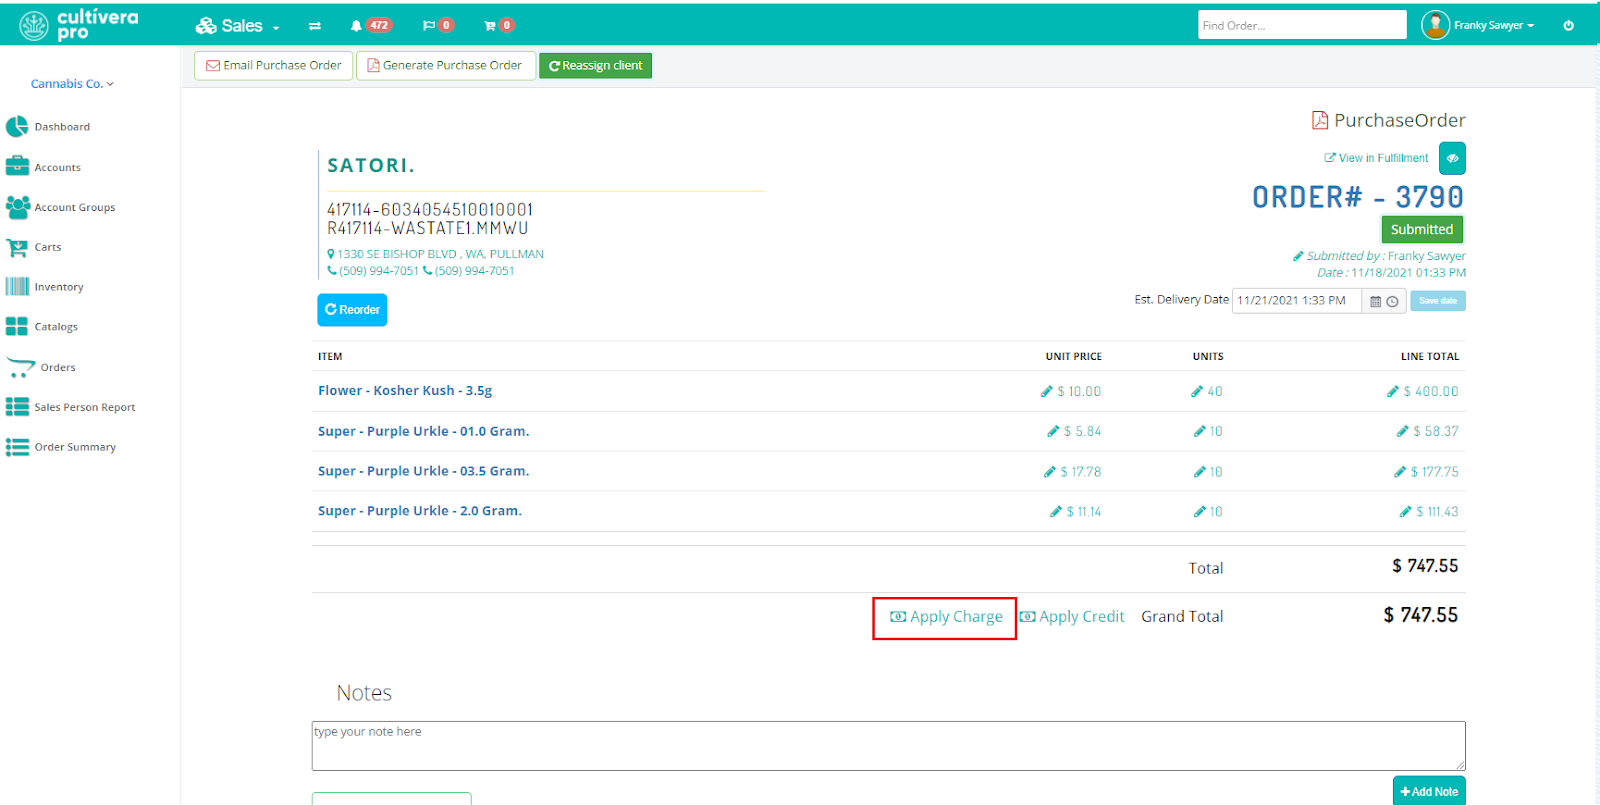Open the notifications bell showing 472
This screenshot has height=806, width=1600.
(x=370, y=26)
